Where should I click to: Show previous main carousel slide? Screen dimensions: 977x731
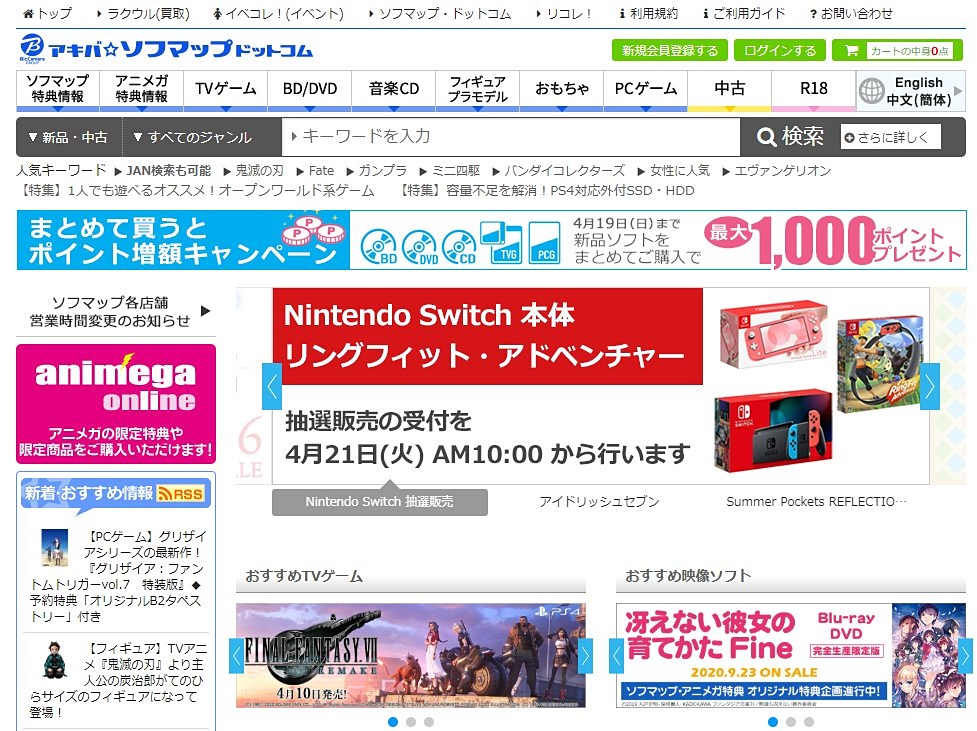[x=272, y=386]
